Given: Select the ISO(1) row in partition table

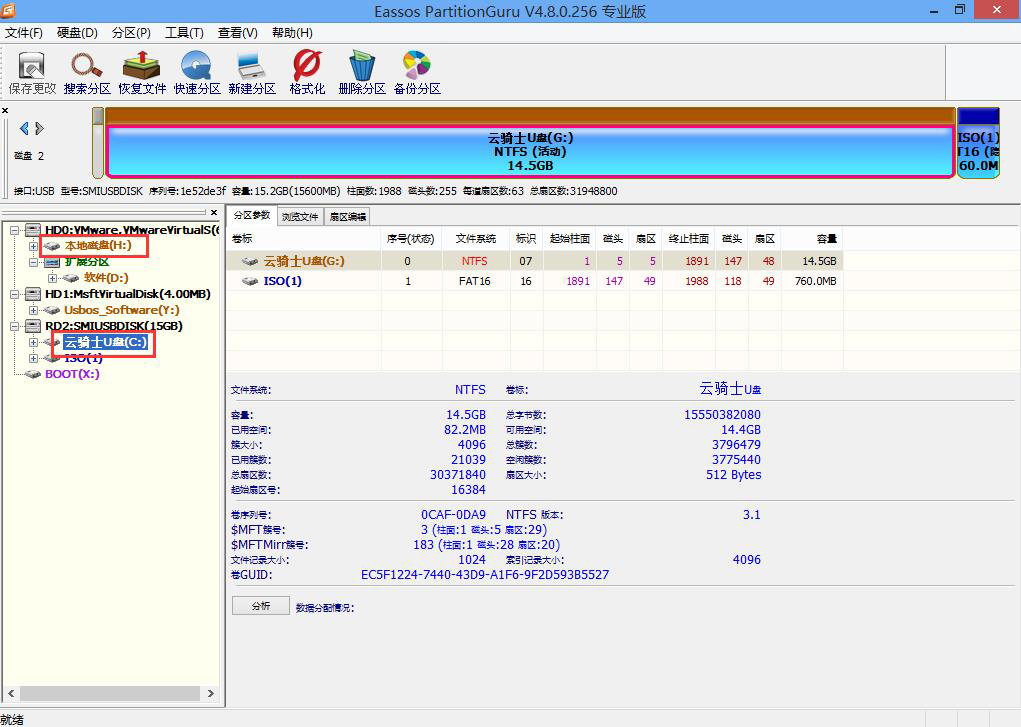Looking at the screenshot, I should [x=282, y=281].
